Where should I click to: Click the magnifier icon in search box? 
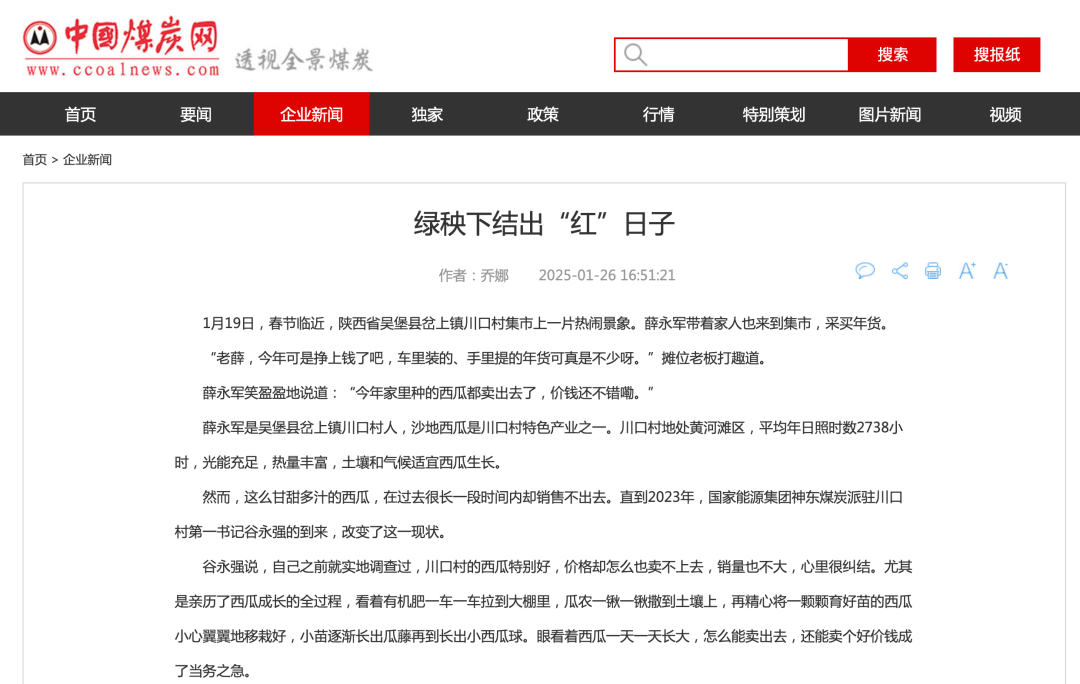[635, 54]
